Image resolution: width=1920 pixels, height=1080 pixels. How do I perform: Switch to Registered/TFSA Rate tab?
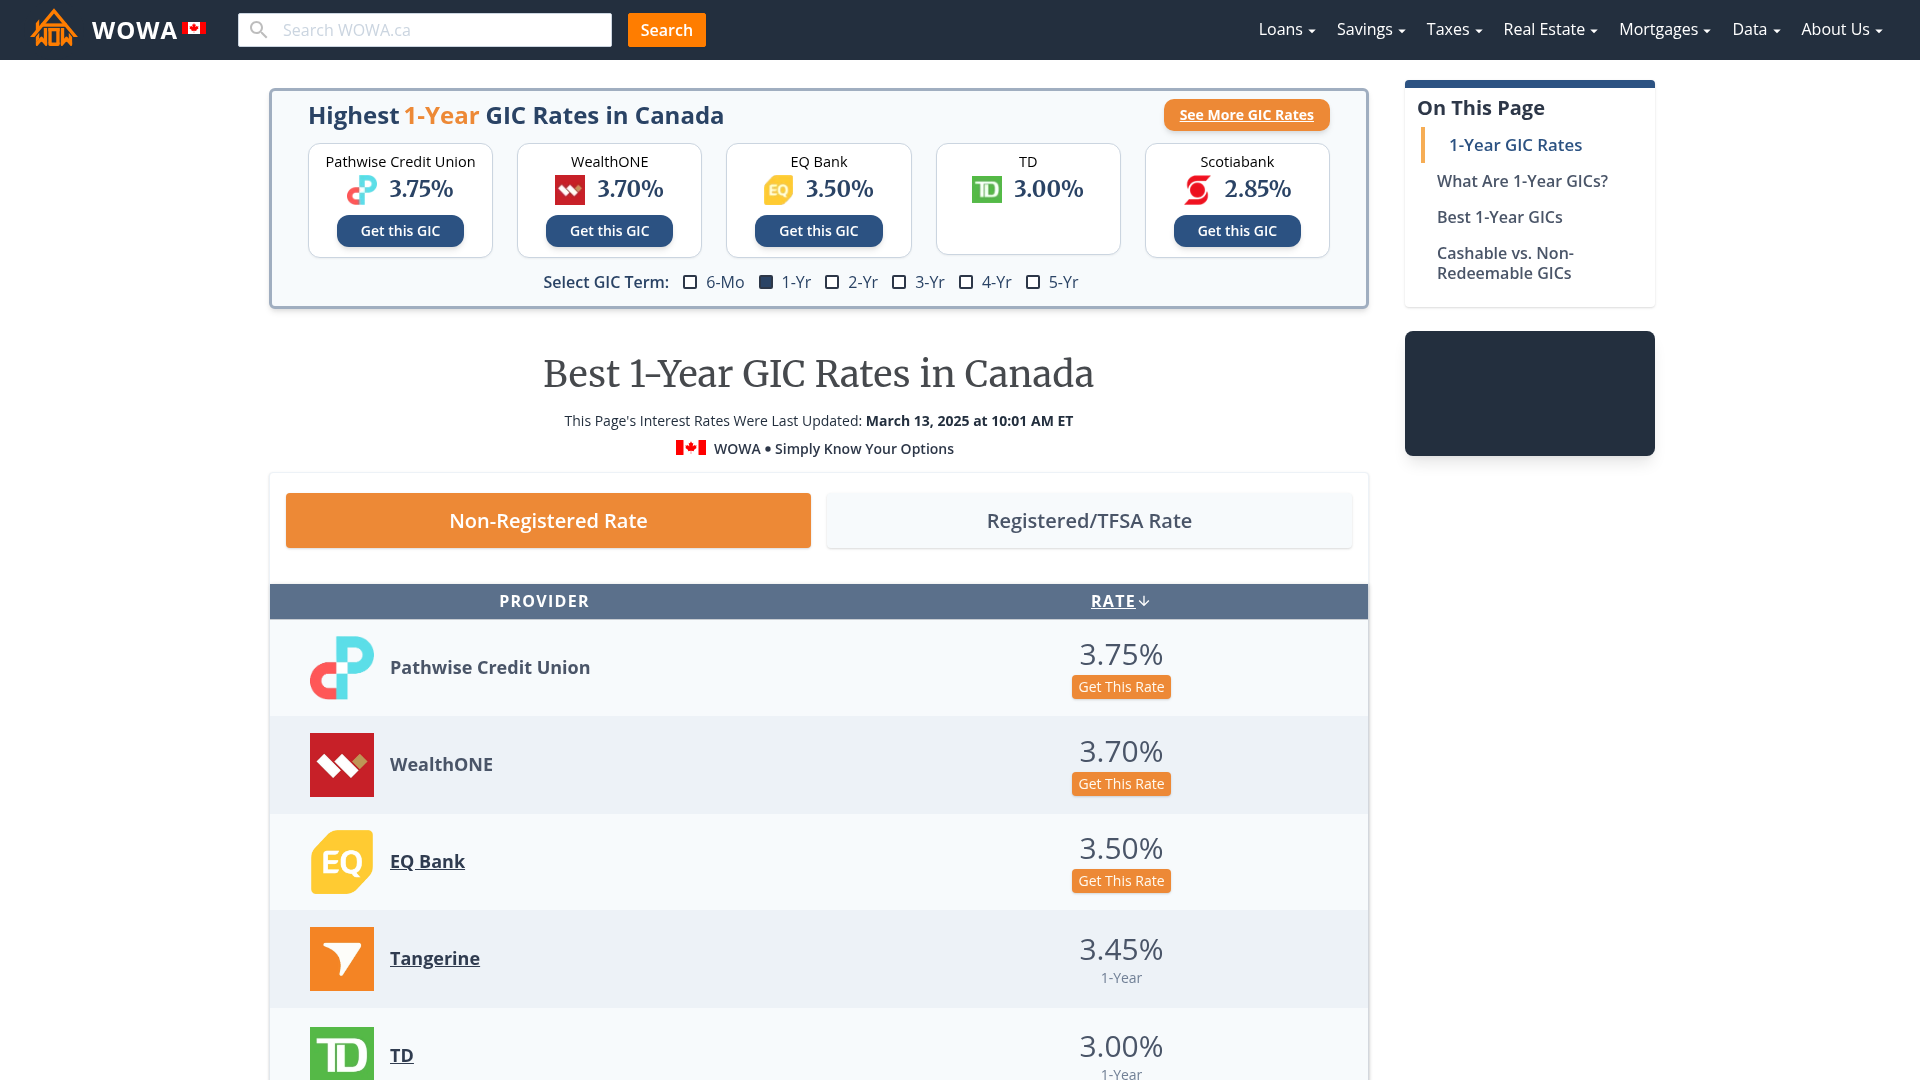click(x=1089, y=520)
